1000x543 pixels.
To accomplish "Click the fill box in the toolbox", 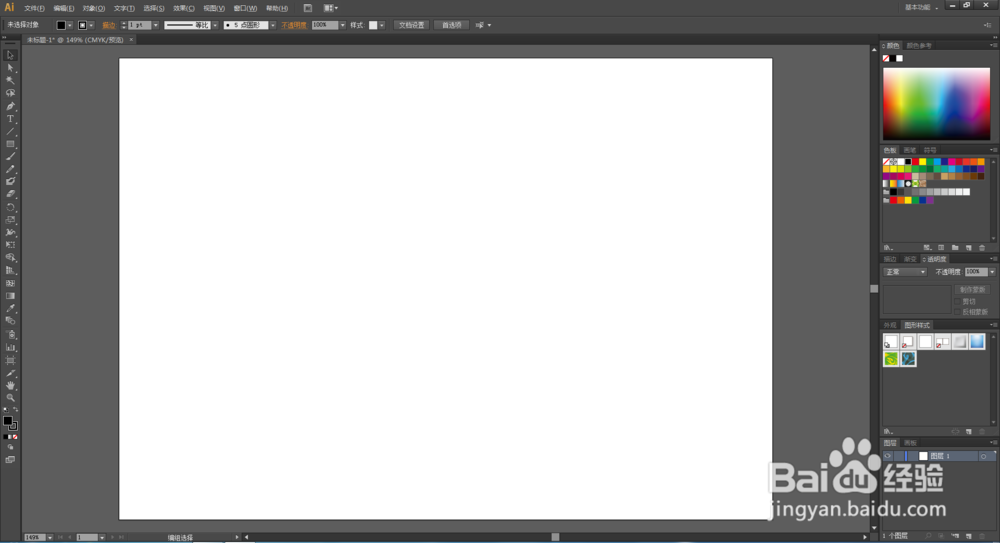I will point(8,421).
